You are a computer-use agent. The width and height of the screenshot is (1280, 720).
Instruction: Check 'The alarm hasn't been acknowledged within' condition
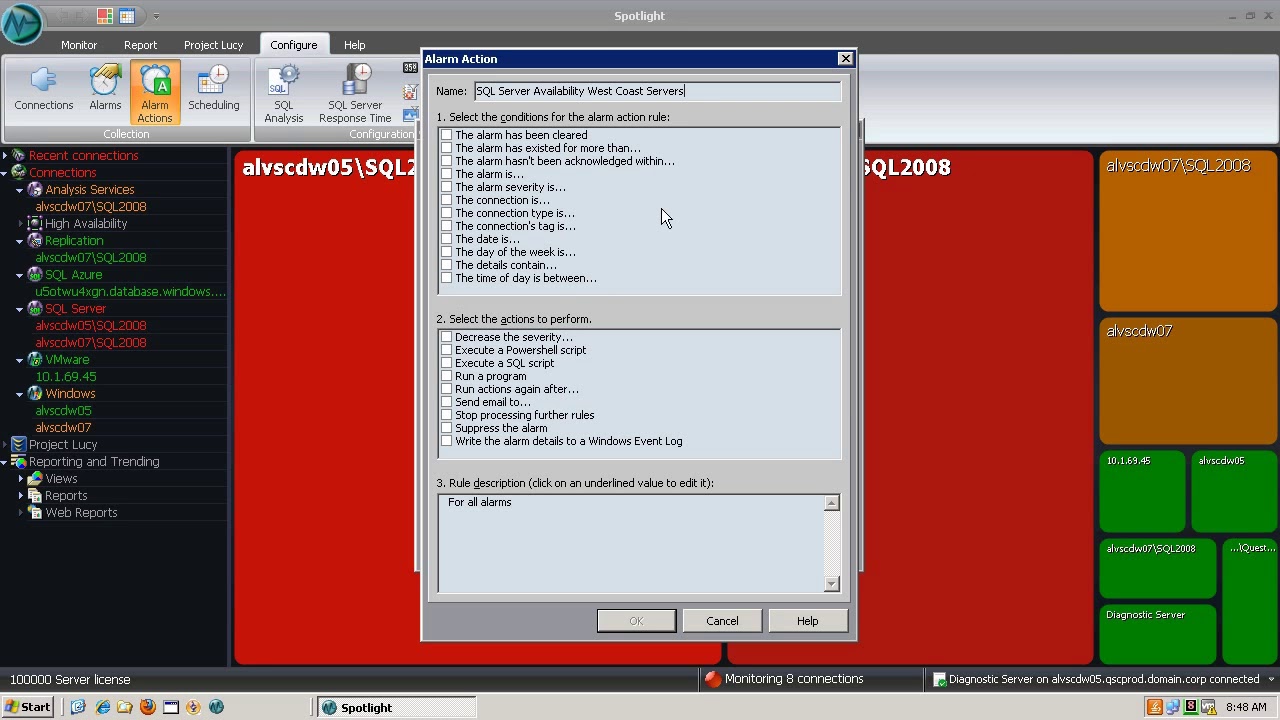pos(447,161)
